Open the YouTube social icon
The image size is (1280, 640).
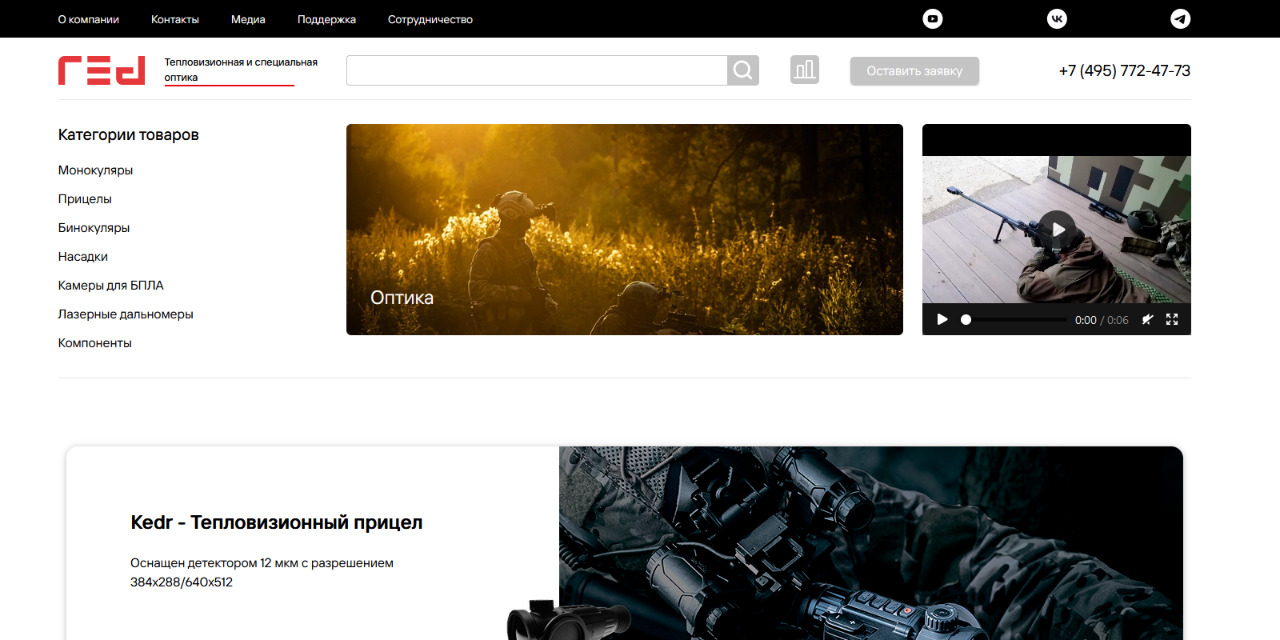coord(932,19)
